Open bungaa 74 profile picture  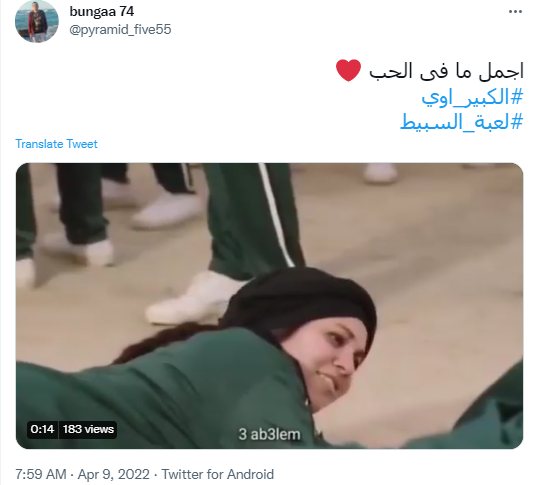[x=37, y=21]
